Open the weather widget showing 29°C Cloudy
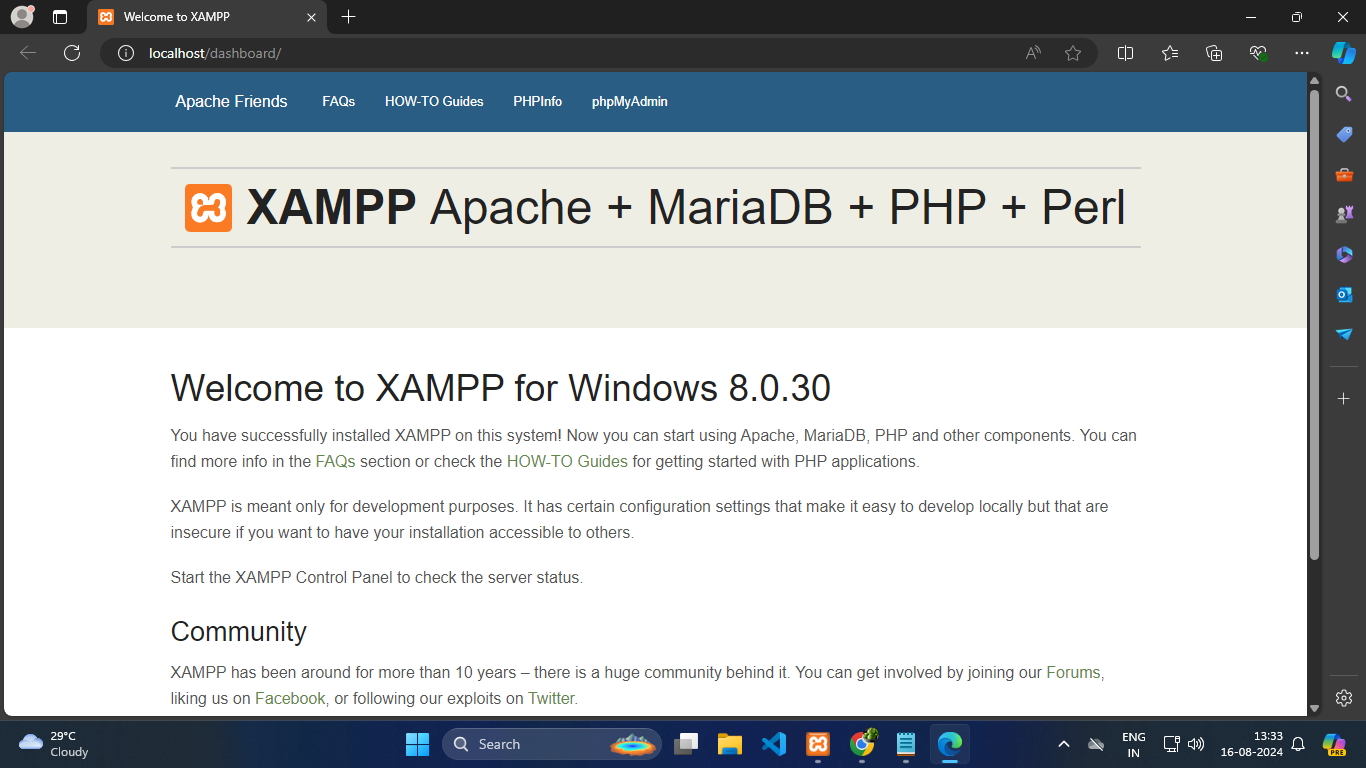Screen dimensions: 1366x768 point(55,744)
